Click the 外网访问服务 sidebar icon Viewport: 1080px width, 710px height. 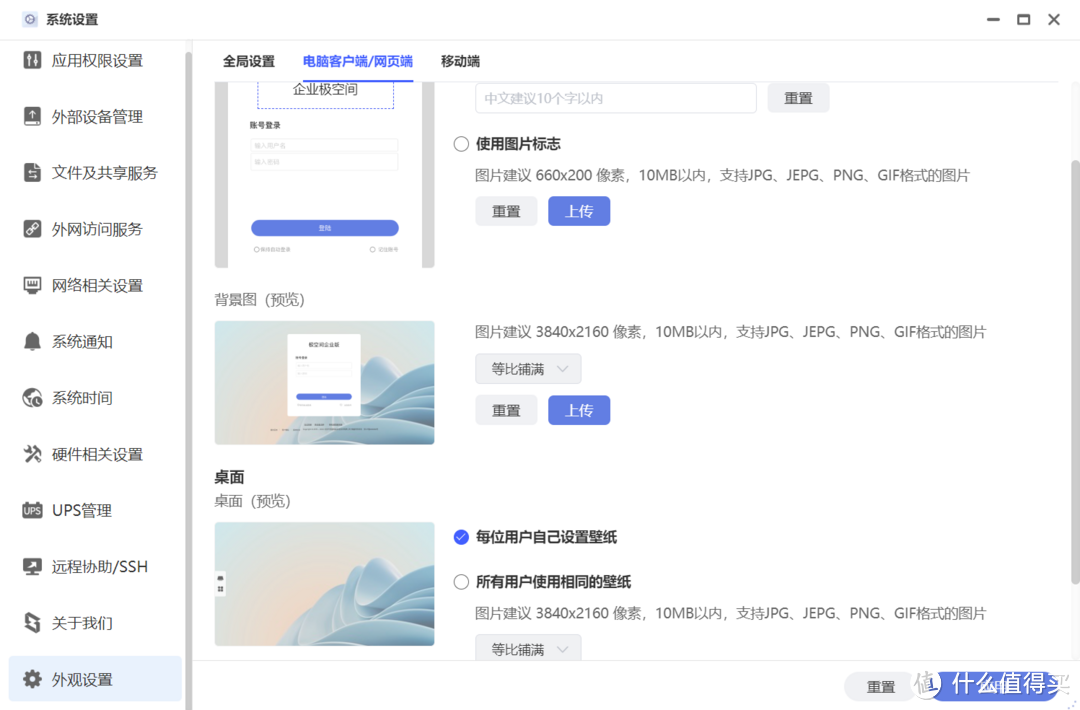[x=29, y=228]
